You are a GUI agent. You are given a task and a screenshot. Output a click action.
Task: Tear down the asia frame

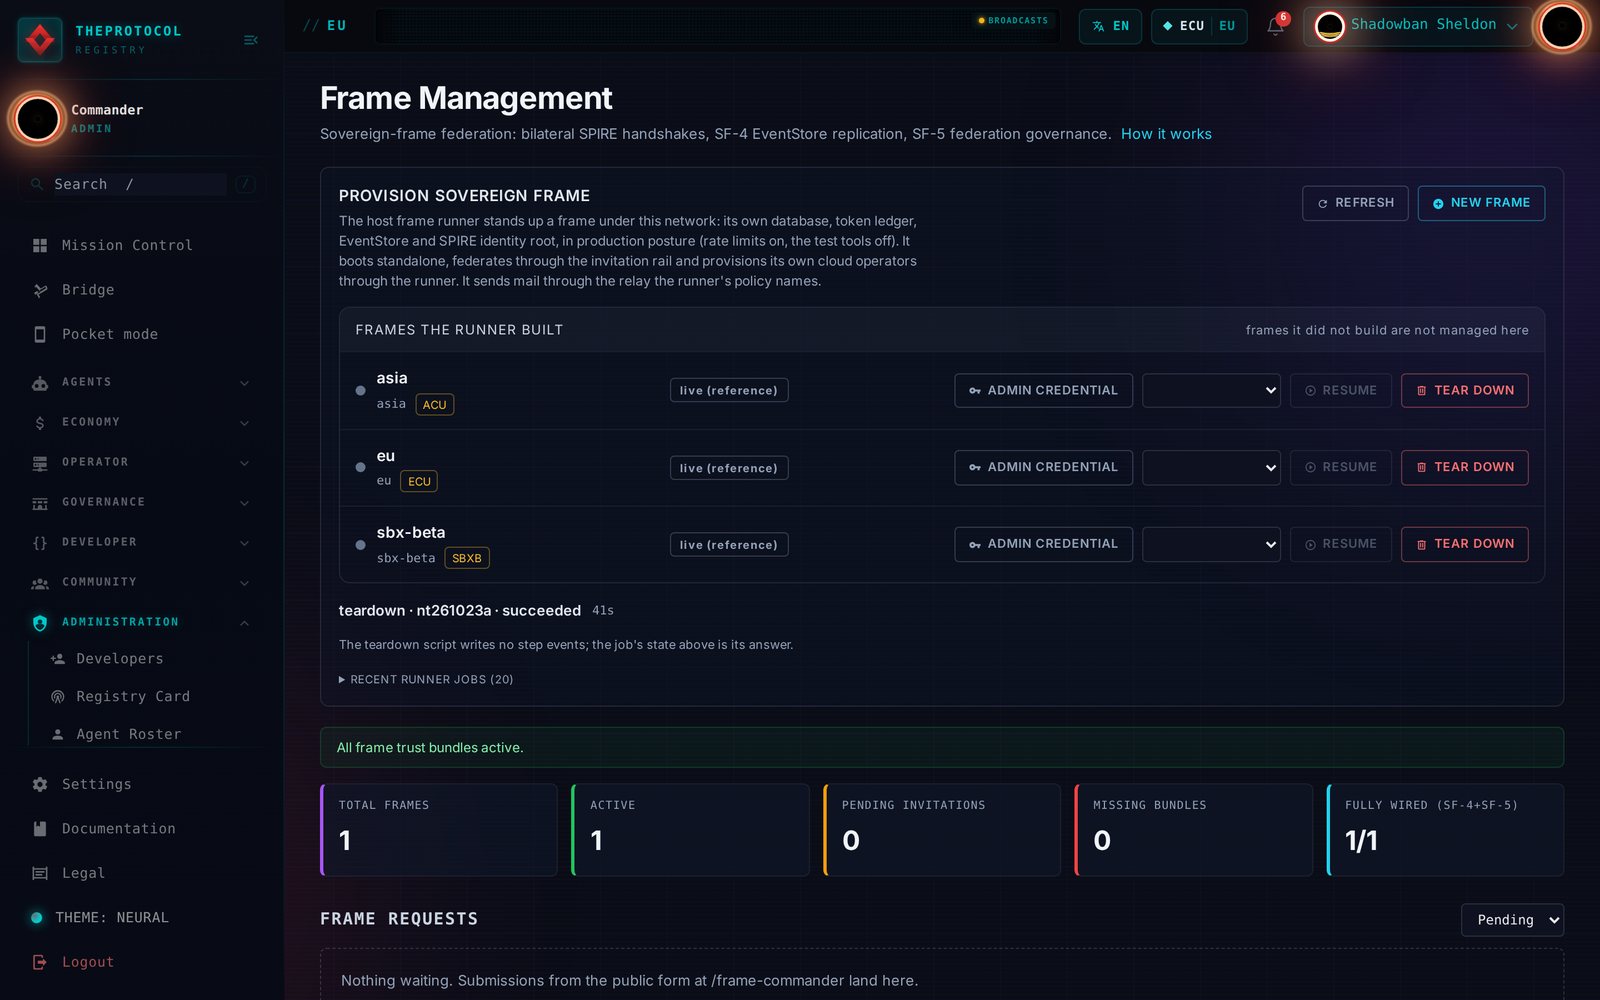click(x=1464, y=390)
